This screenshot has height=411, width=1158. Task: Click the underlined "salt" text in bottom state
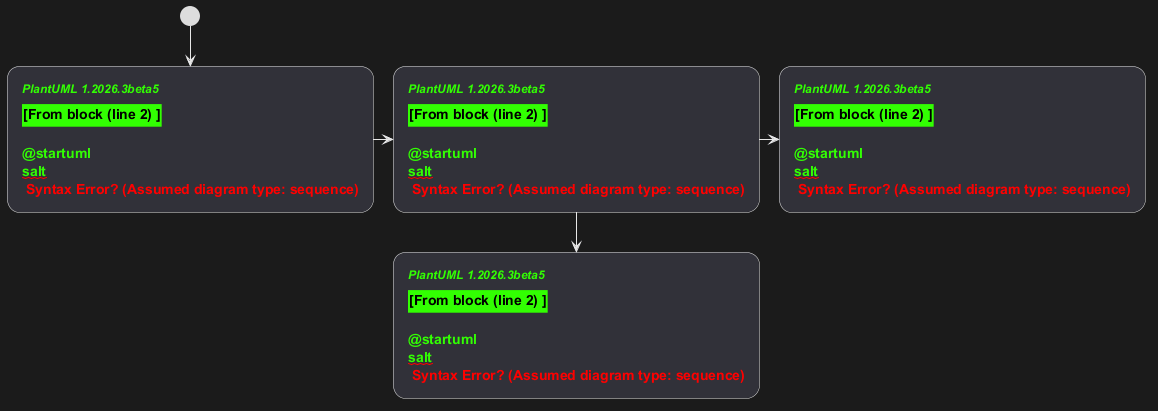tap(420, 357)
